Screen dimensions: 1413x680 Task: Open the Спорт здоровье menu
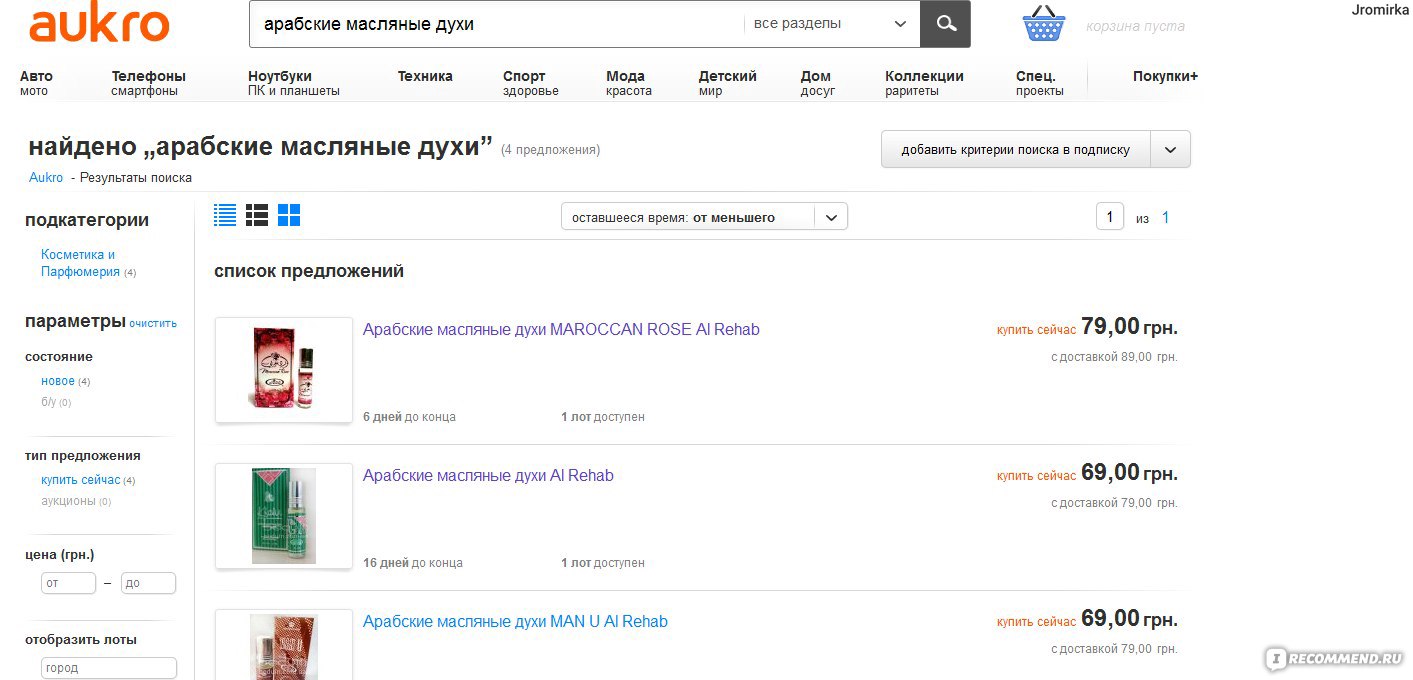531,83
